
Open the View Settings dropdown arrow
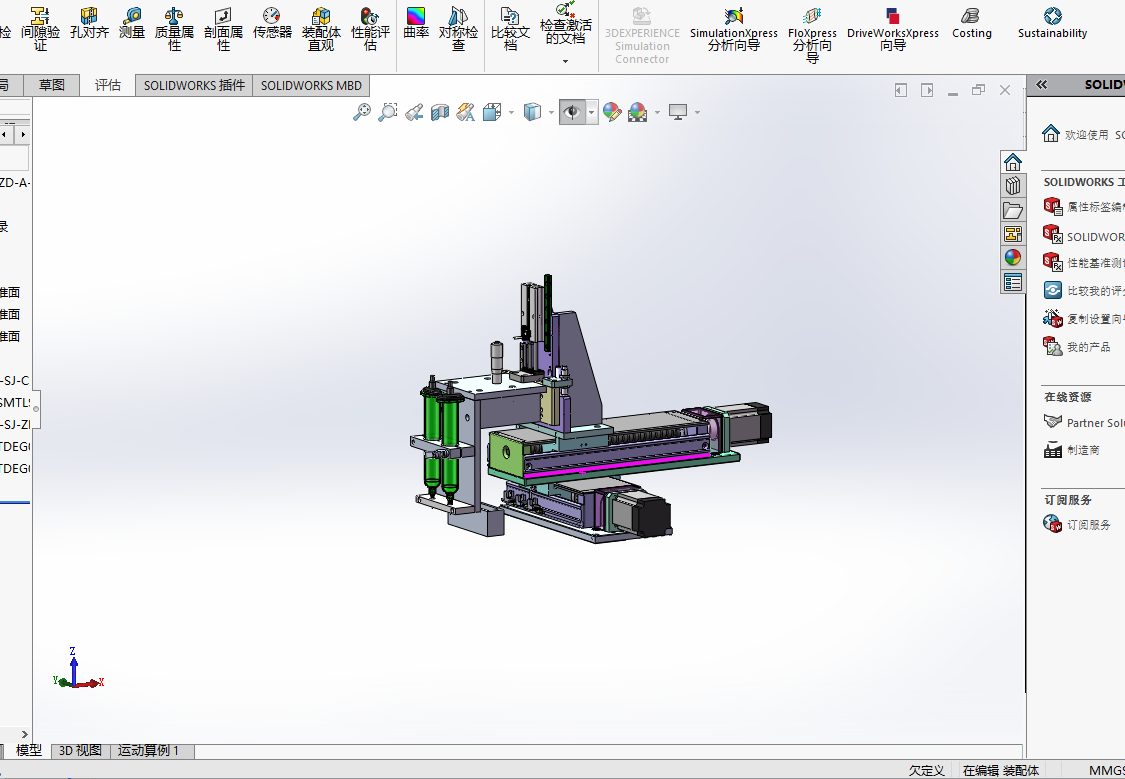(697, 113)
